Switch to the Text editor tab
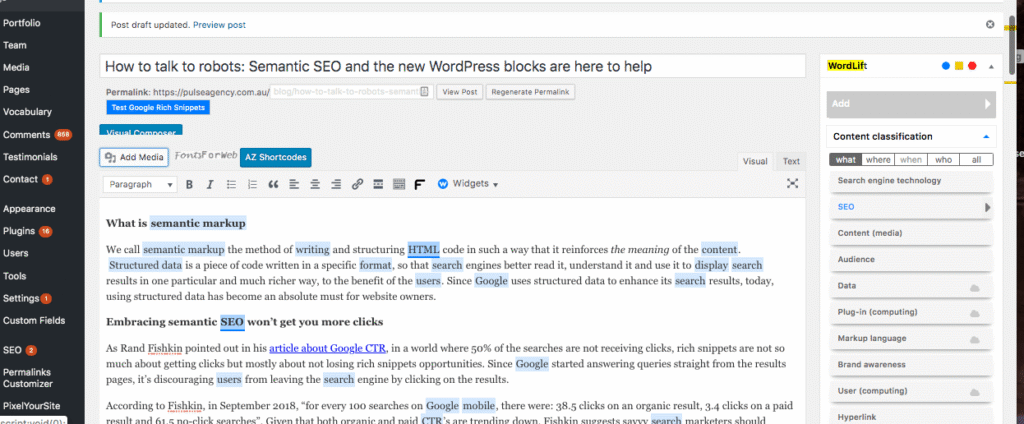 (x=790, y=161)
